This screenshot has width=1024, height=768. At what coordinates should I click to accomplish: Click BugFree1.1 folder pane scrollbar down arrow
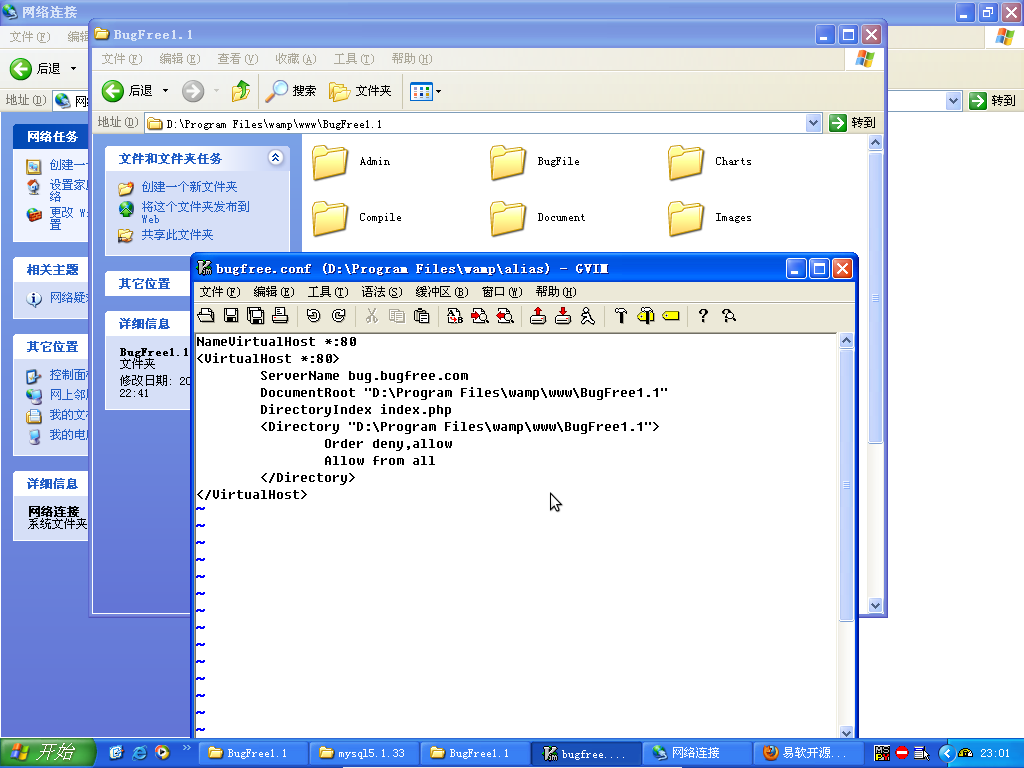[x=876, y=605]
